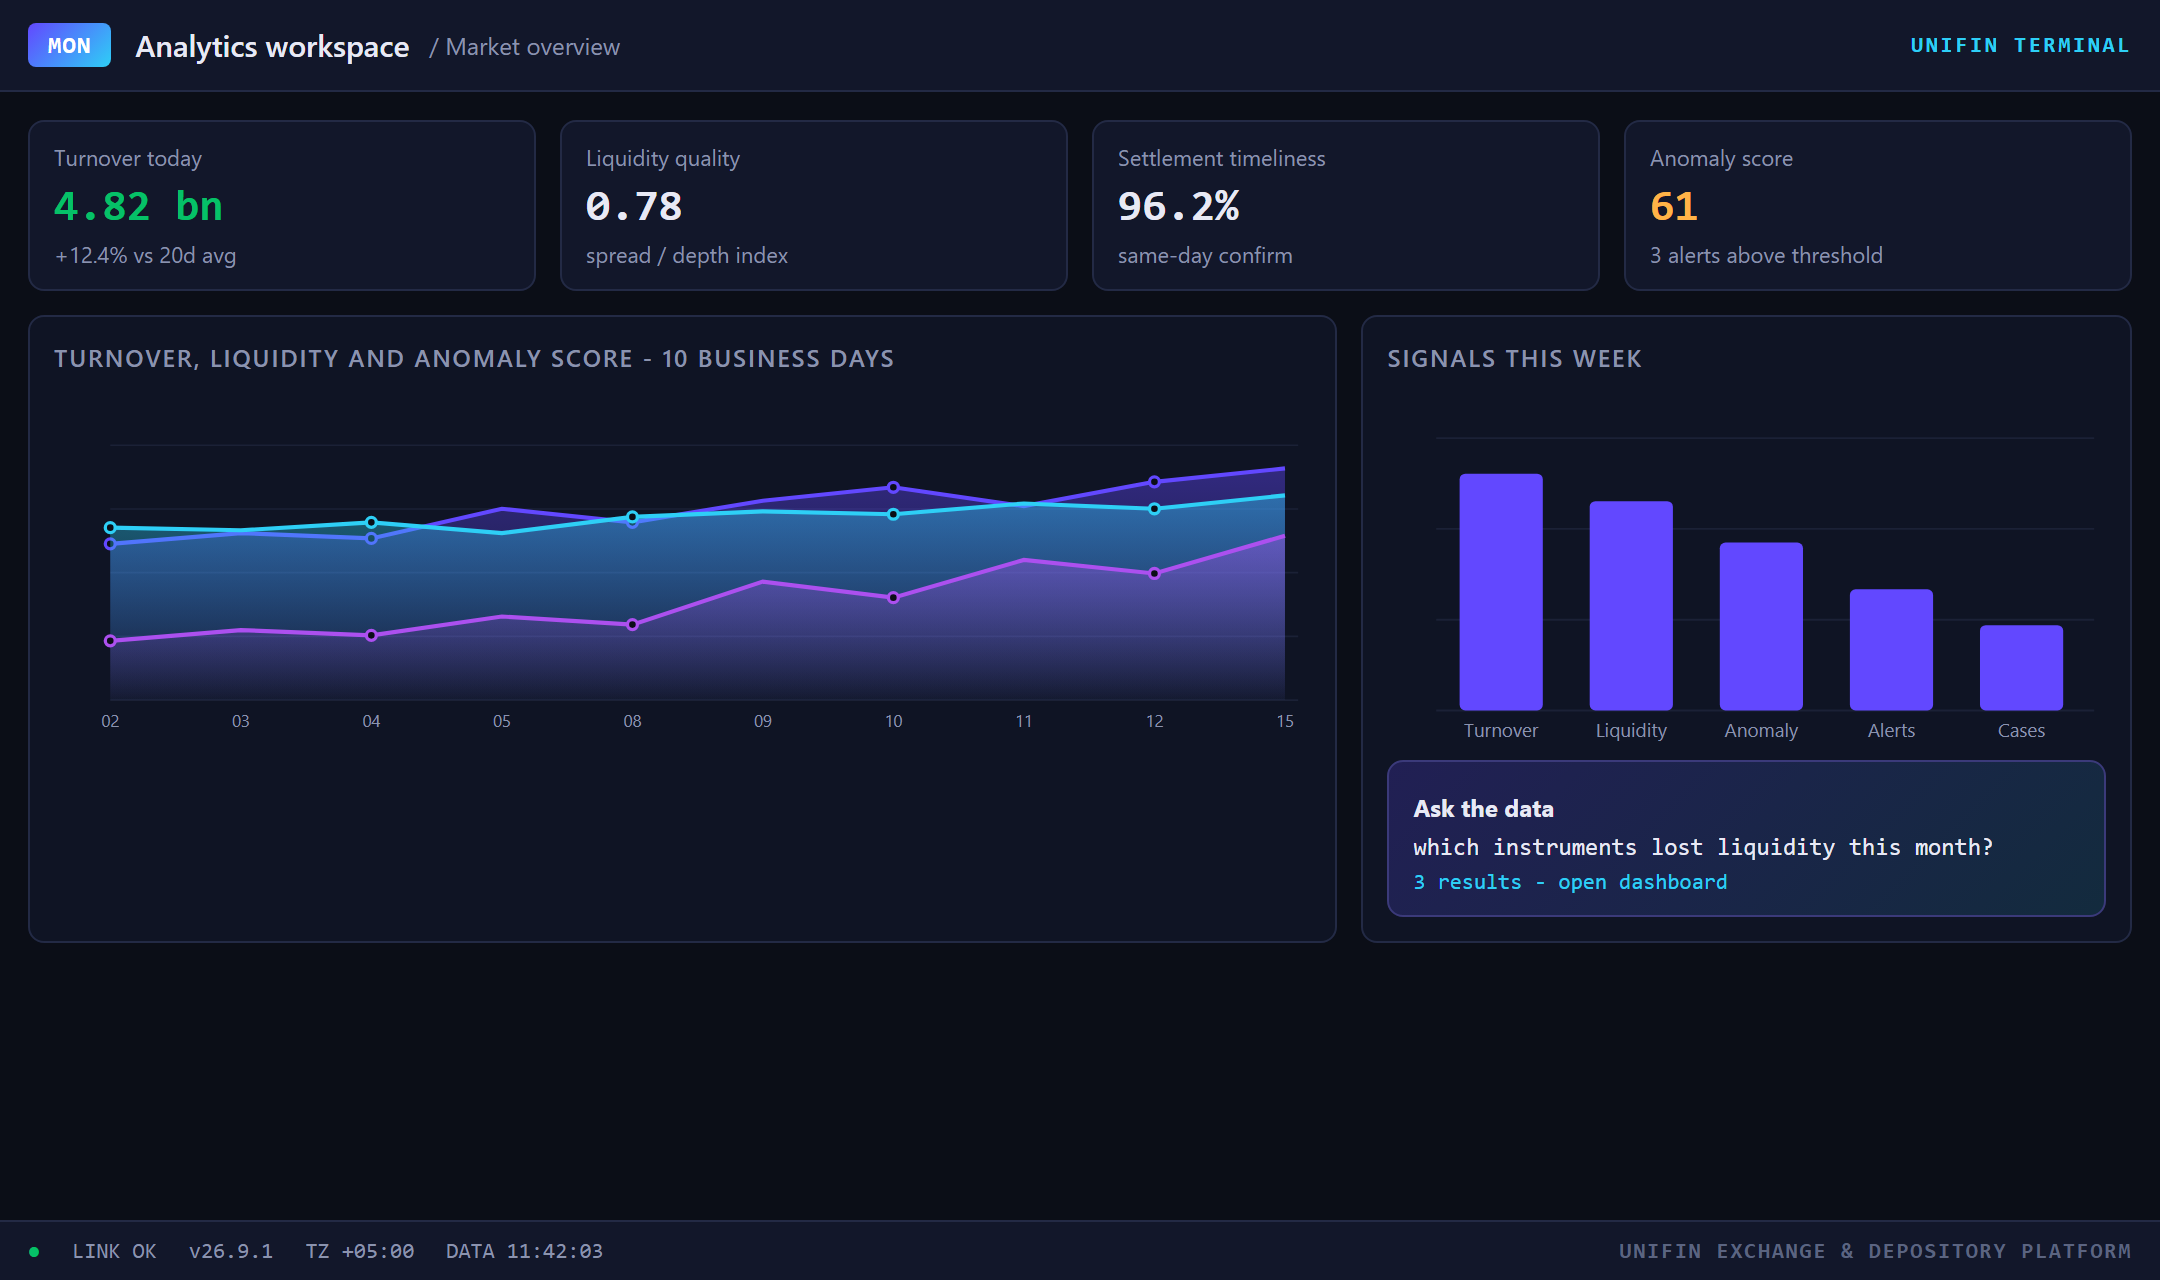This screenshot has height=1280, width=2160.
Task: Click the green link status dot
Action: tap(34, 1252)
